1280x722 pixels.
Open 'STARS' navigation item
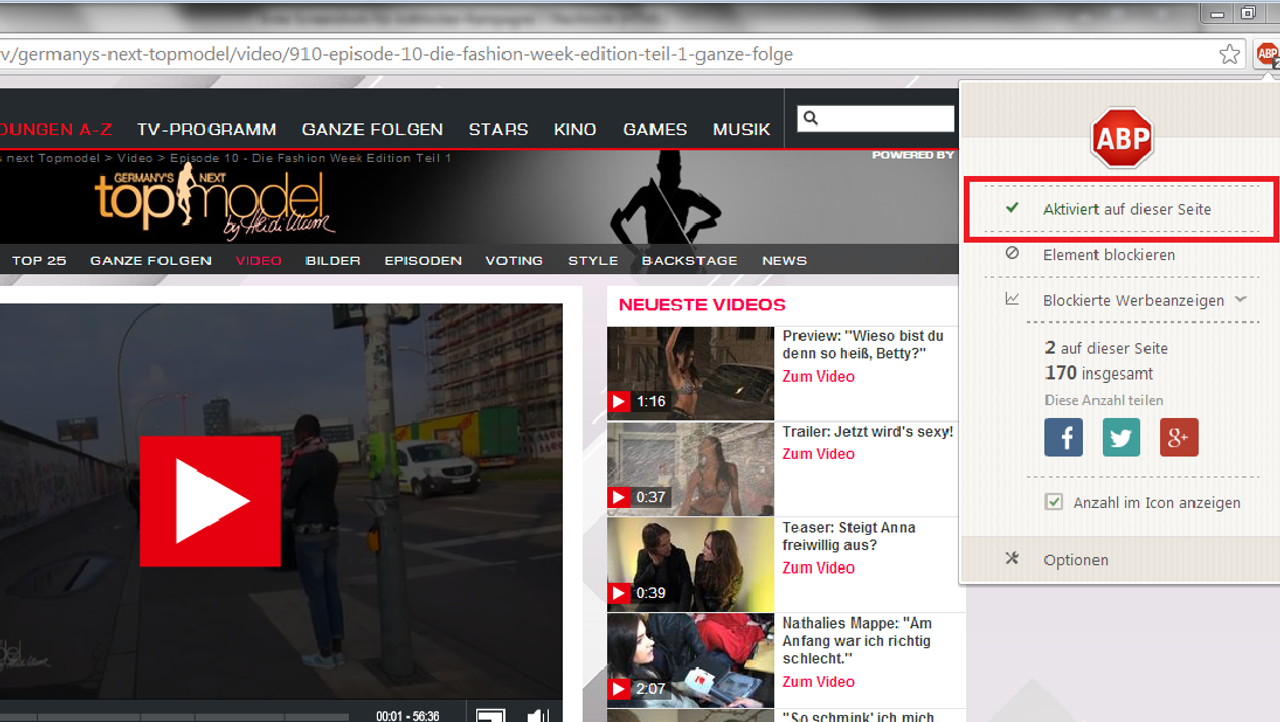[498, 130]
